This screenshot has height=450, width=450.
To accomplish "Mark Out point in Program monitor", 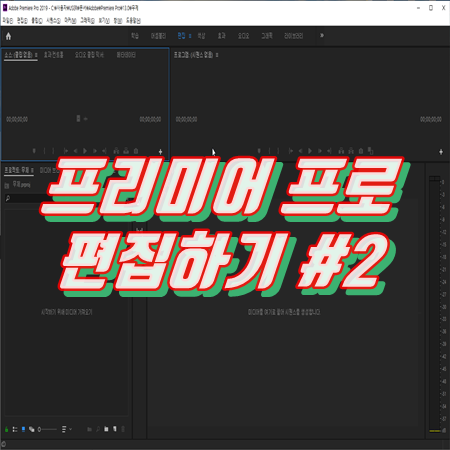I will (278, 151).
